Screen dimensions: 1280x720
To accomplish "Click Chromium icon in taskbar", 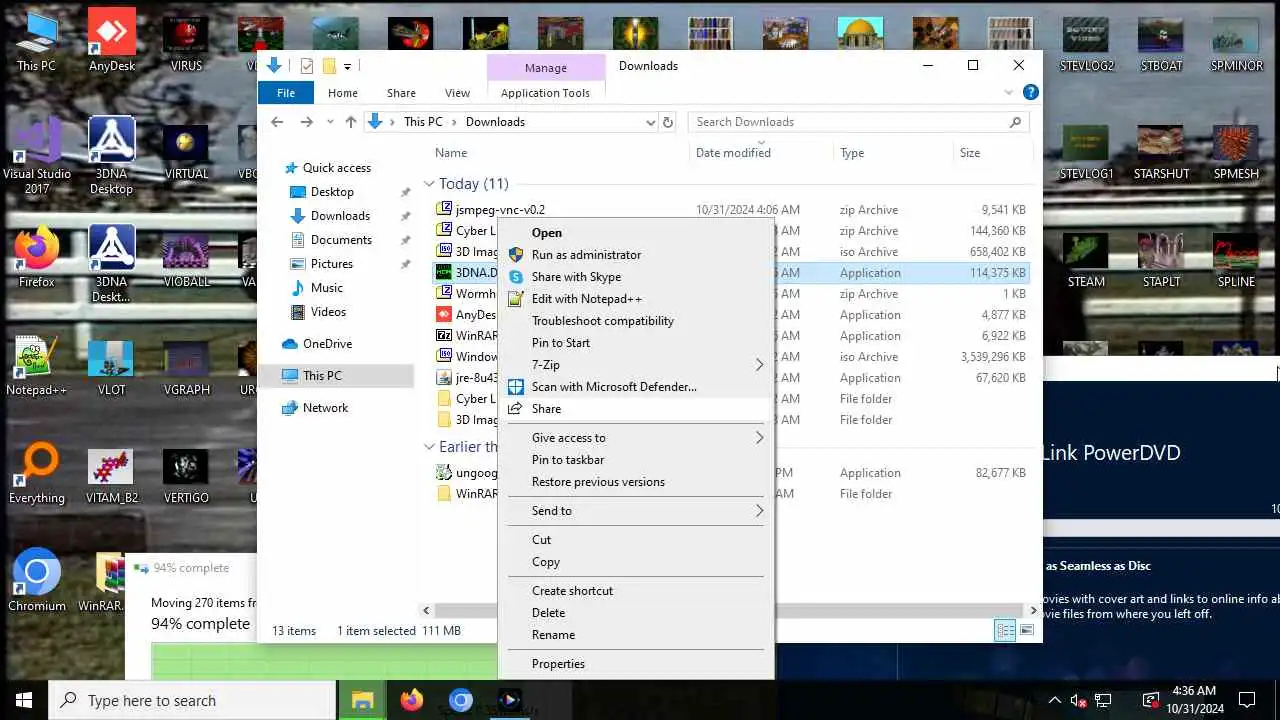I will click(x=460, y=700).
